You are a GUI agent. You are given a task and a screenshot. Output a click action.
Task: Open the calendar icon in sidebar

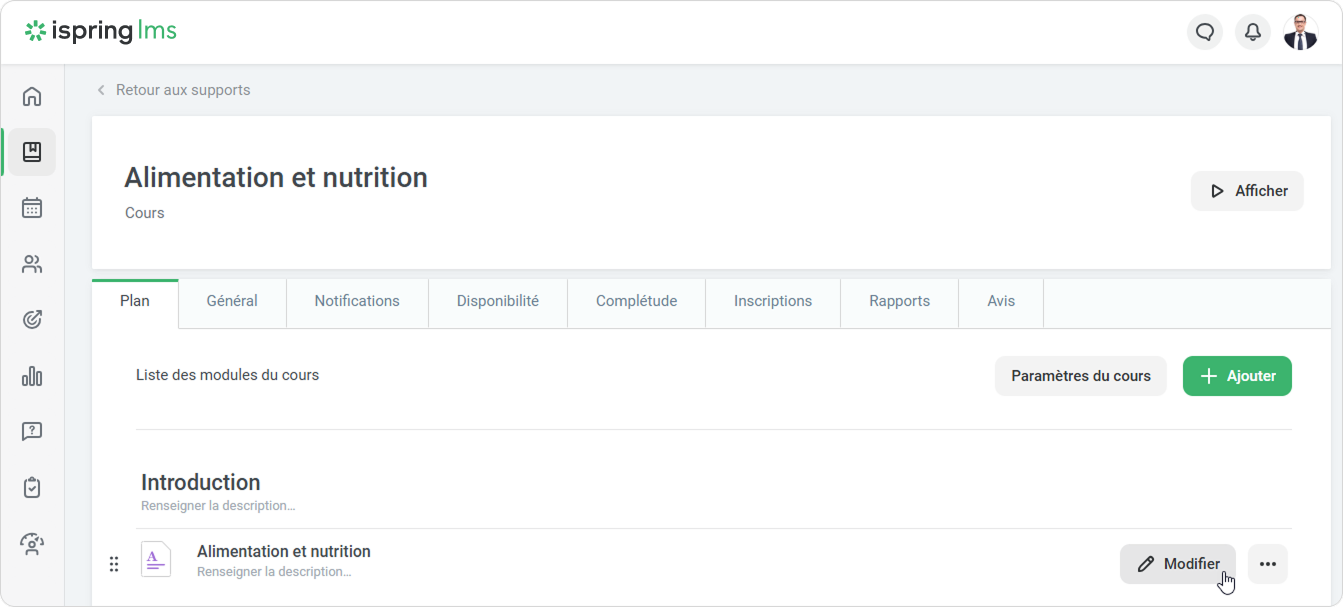point(32,208)
